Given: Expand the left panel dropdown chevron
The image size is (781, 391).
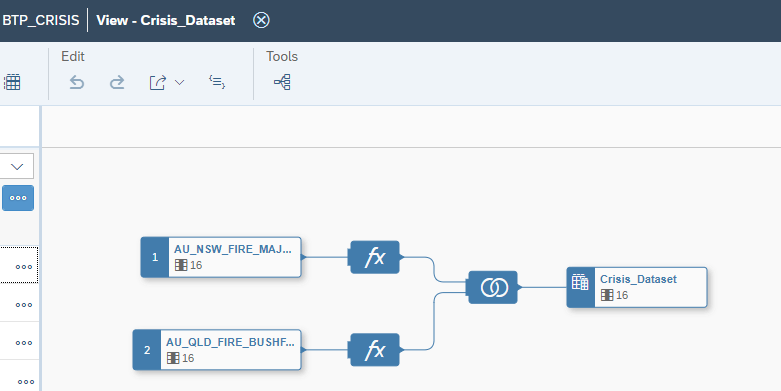Looking at the screenshot, I should pos(17,166).
